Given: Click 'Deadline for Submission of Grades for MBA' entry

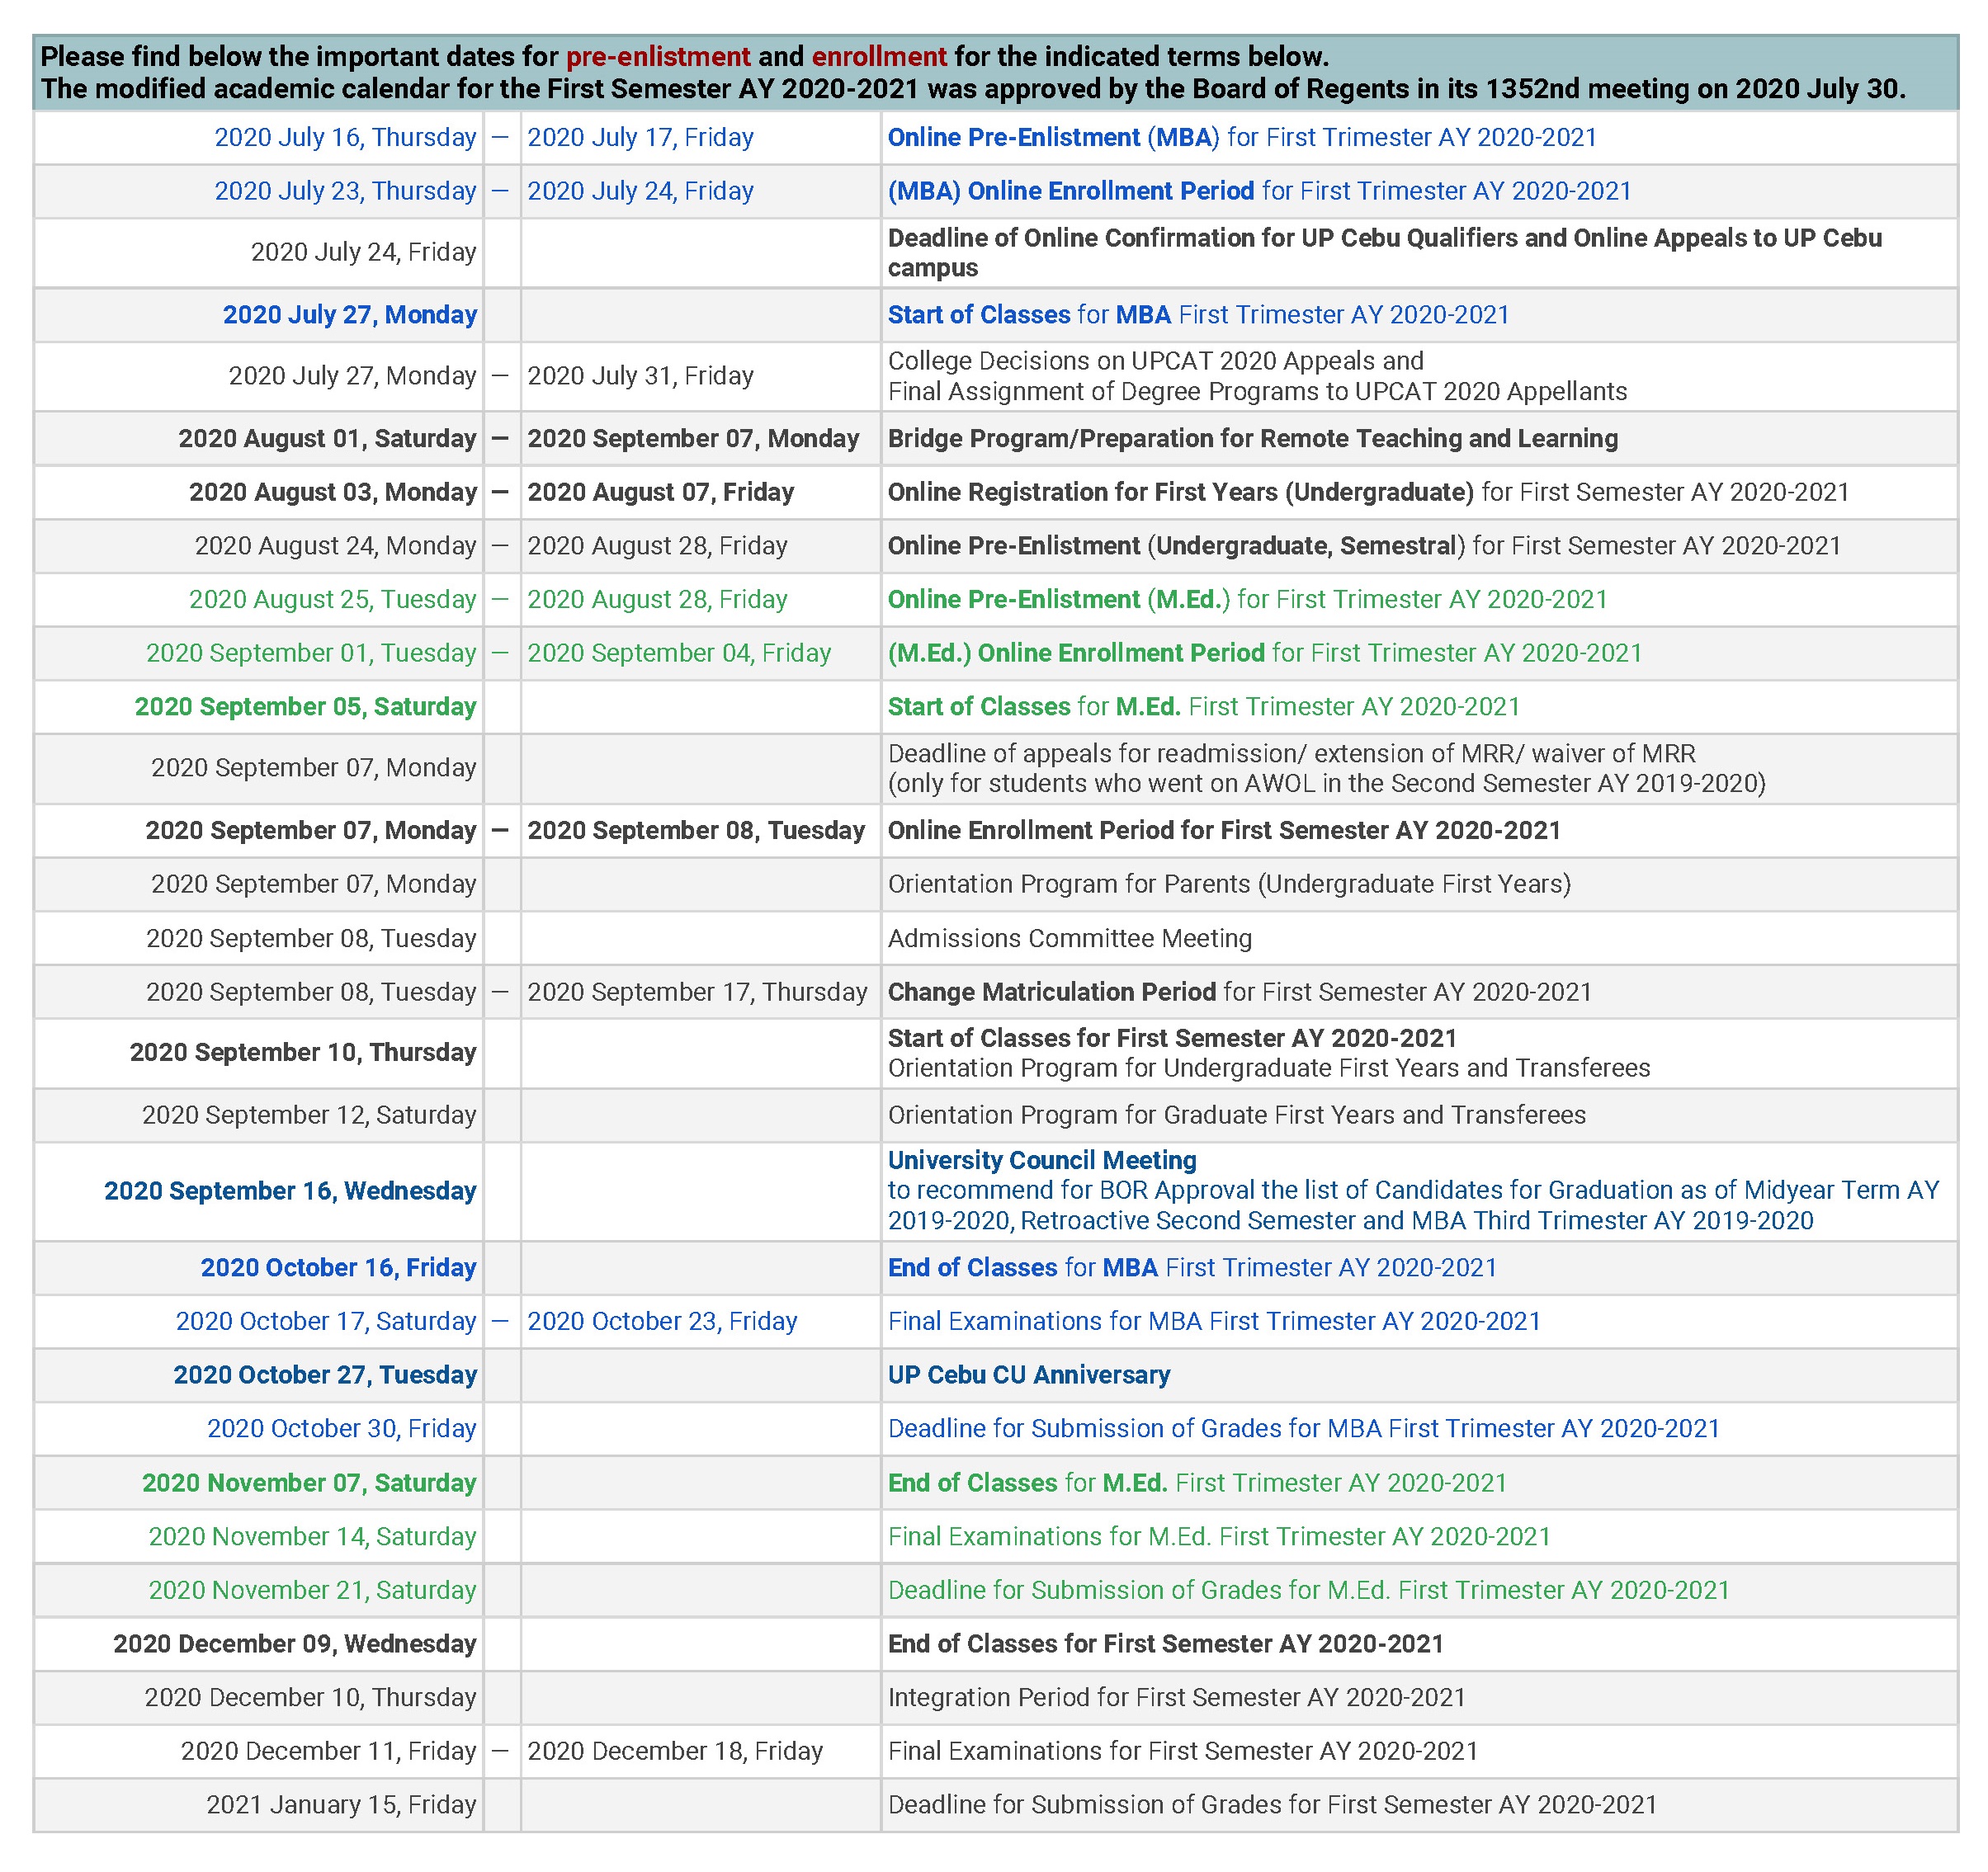Looking at the screenshot, I should pos(1304,1429).
